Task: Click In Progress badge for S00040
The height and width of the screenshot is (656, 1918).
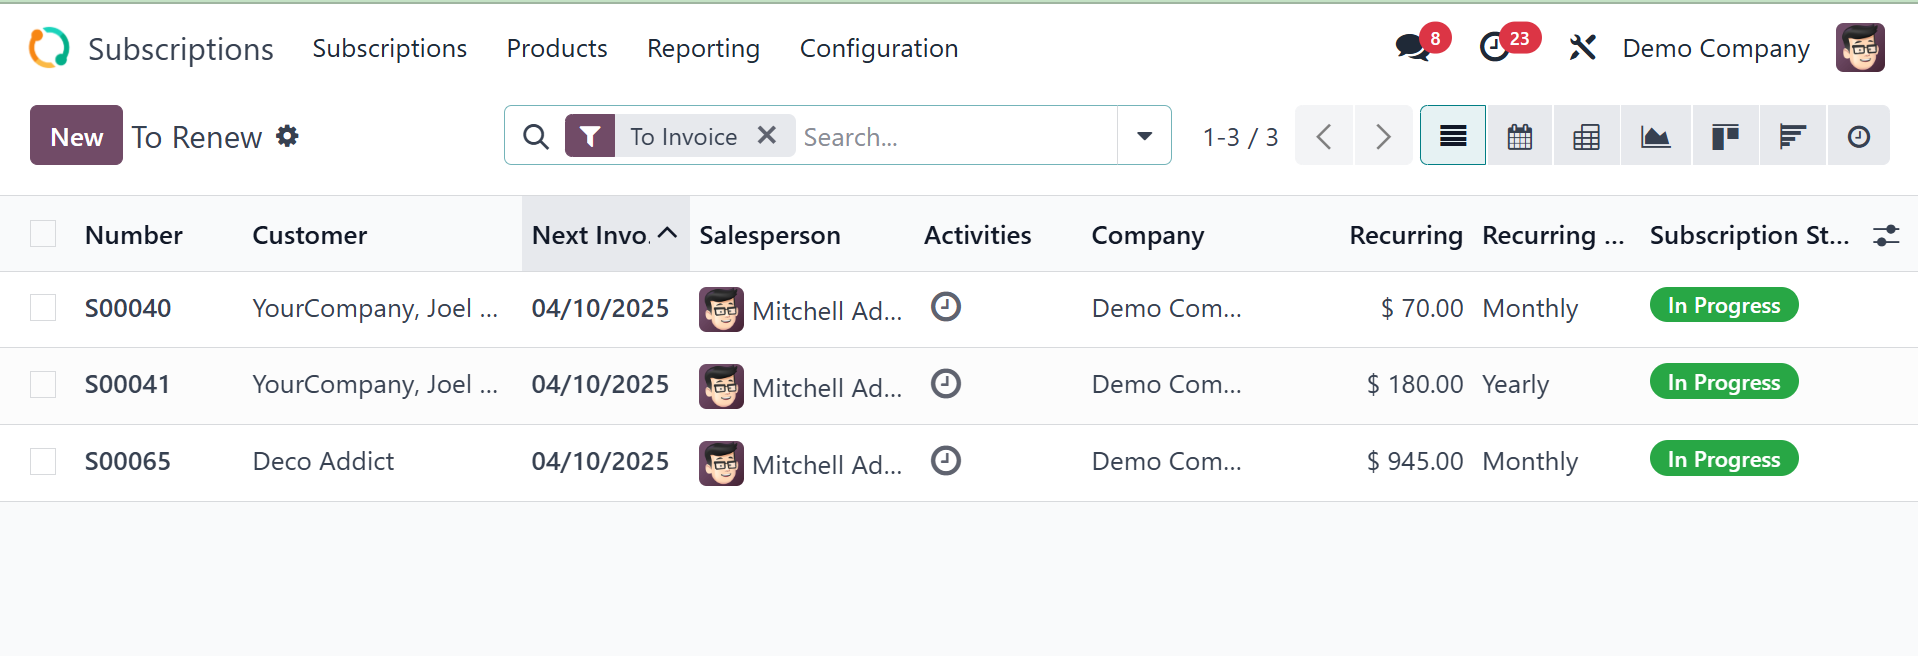Action: click(x=1724, y=305)
